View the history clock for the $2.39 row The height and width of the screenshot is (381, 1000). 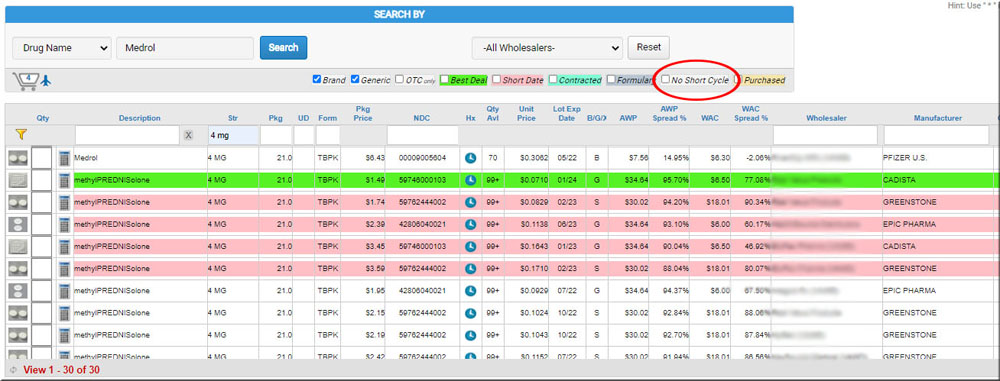(x=471, y=225)
